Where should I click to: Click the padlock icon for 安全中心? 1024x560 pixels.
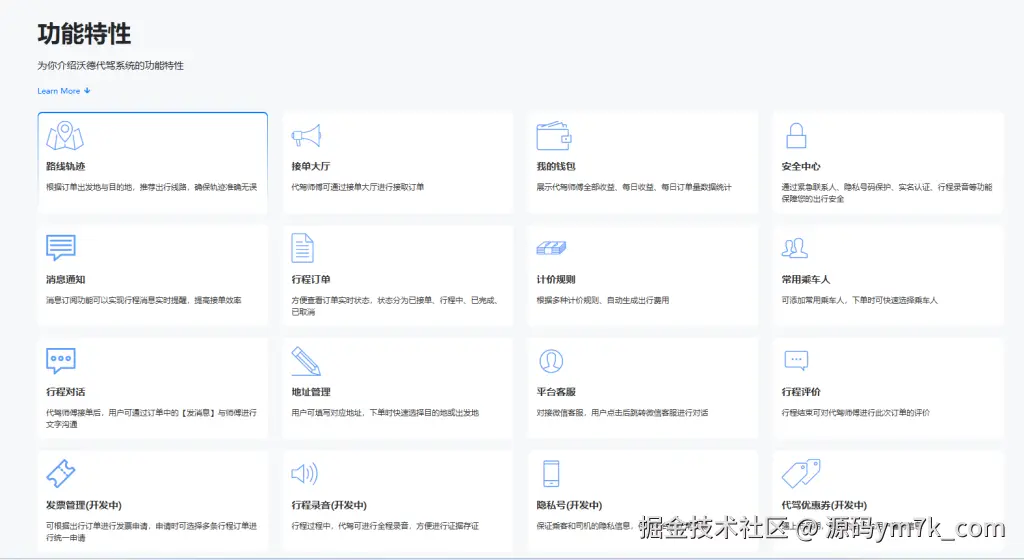click(x=795, y=136)
